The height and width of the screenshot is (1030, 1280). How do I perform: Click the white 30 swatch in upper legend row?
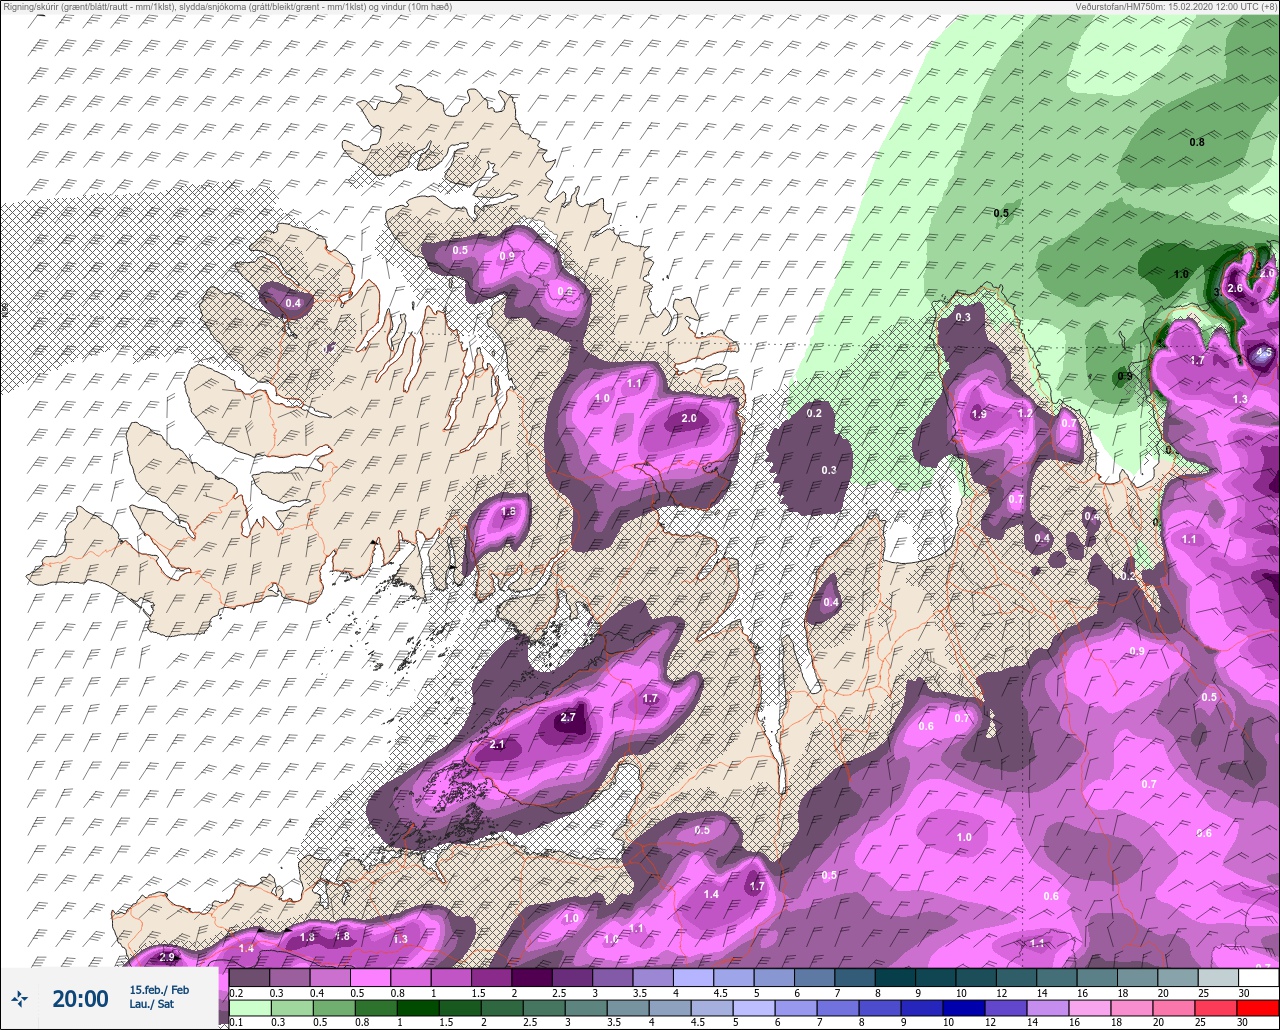tap(1259, 977)
